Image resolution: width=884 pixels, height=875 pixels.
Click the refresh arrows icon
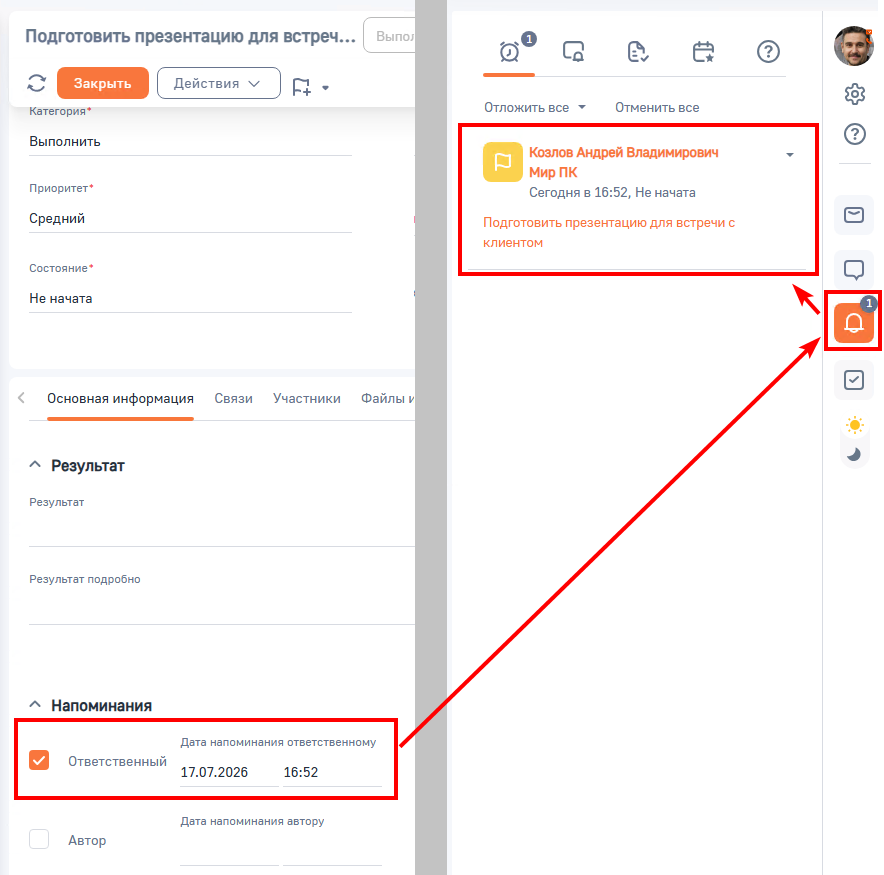pos(37,83)
